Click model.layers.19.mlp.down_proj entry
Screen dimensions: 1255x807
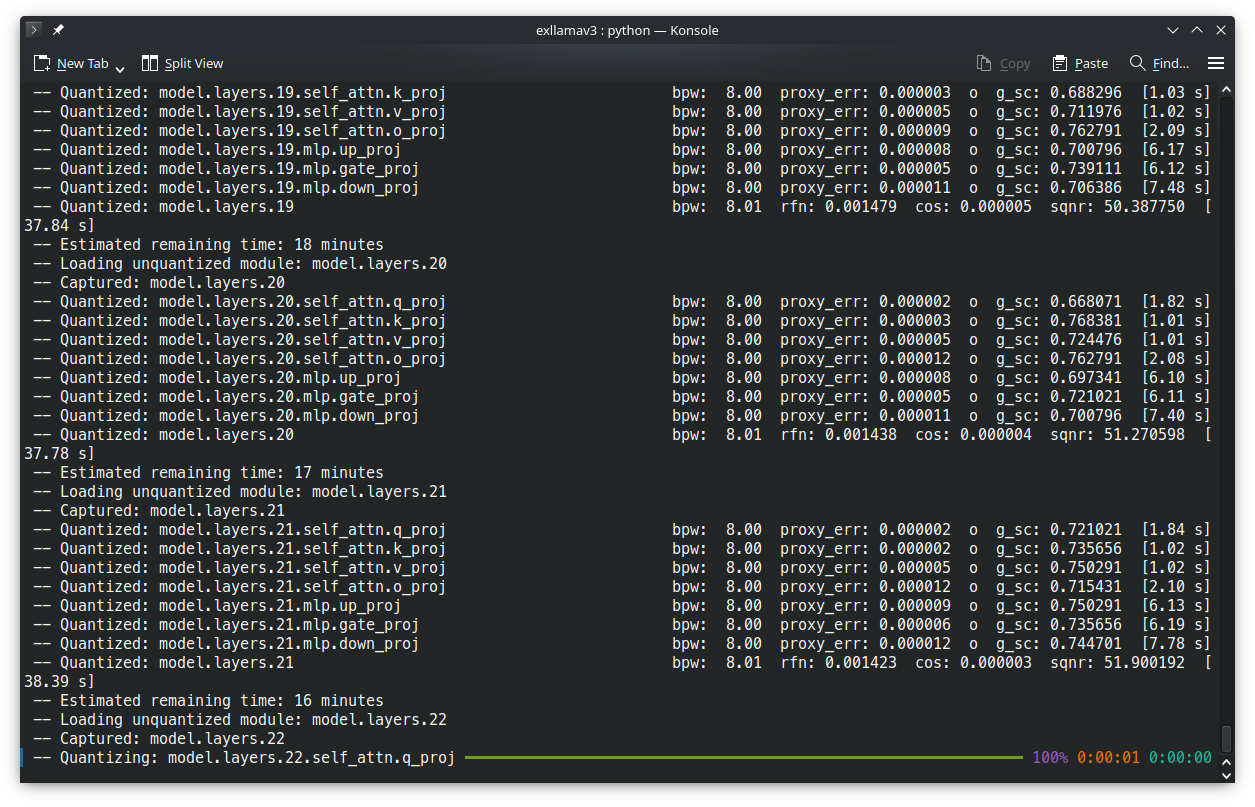click(x=288, y=188)
